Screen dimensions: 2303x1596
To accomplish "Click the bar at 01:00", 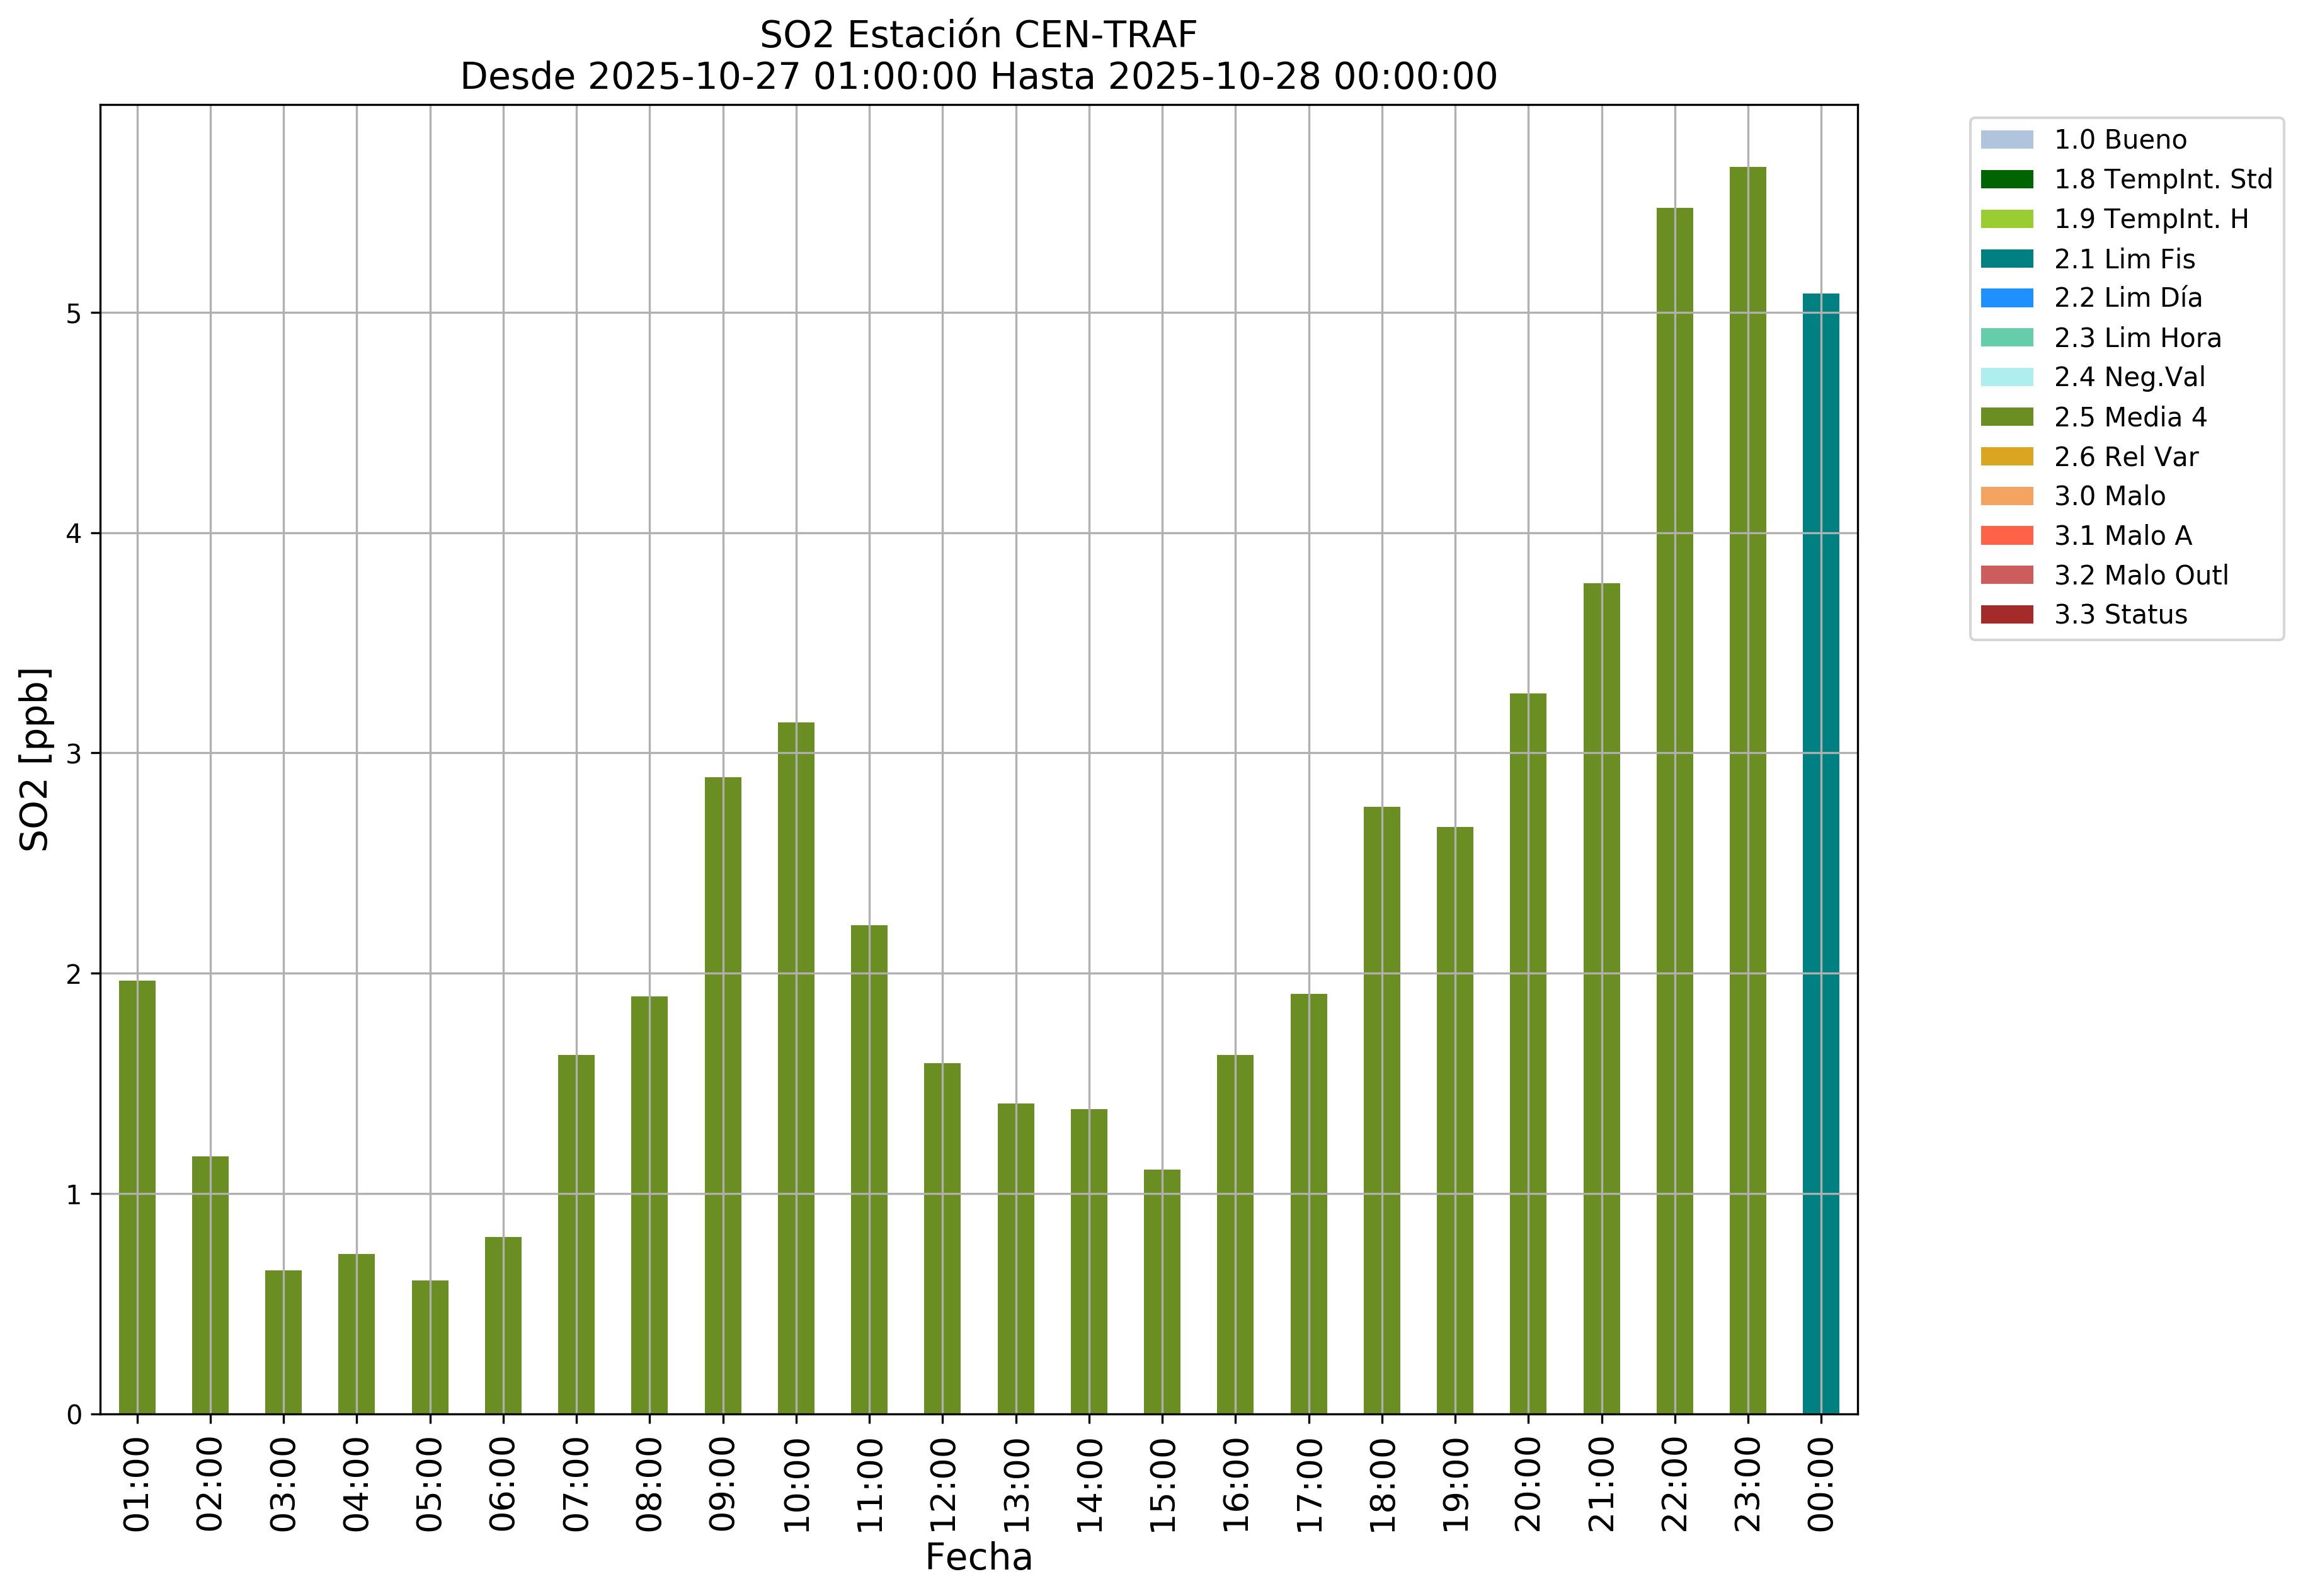I will pyautogui.click(x=137, y=1197).
